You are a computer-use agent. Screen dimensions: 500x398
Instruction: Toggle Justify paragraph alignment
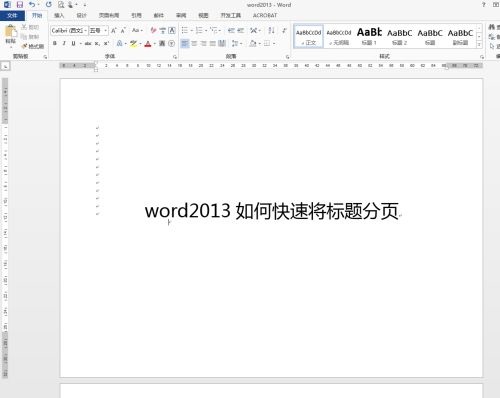[x=212, y=43]
